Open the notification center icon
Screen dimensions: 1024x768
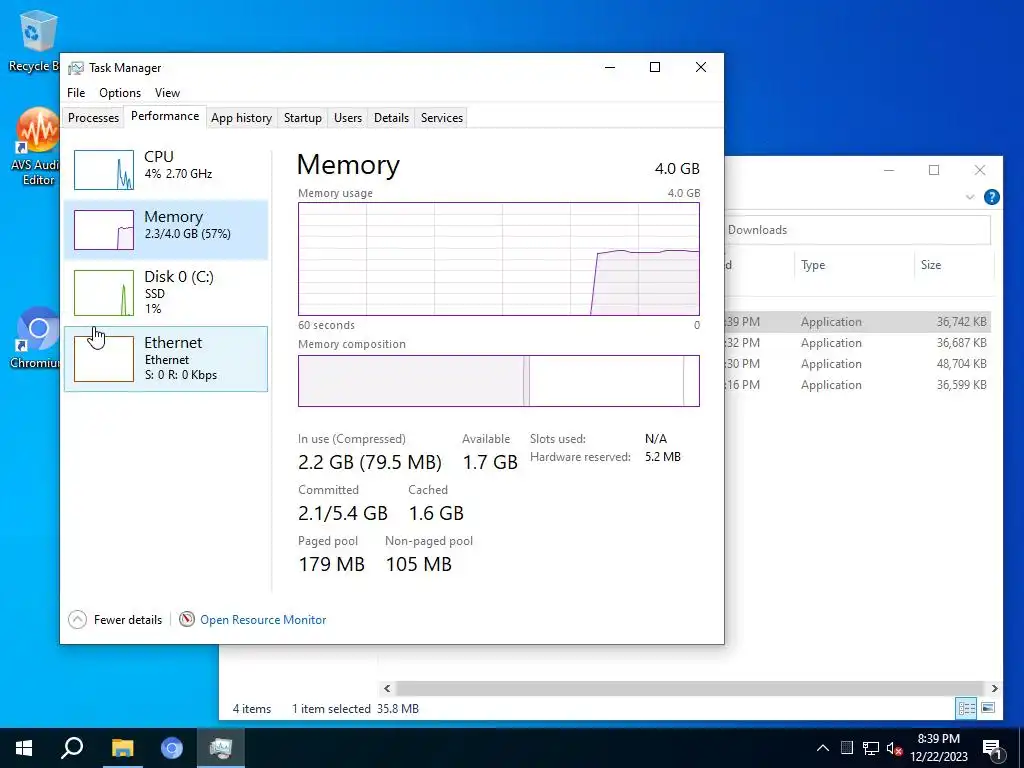click(992, 750)
